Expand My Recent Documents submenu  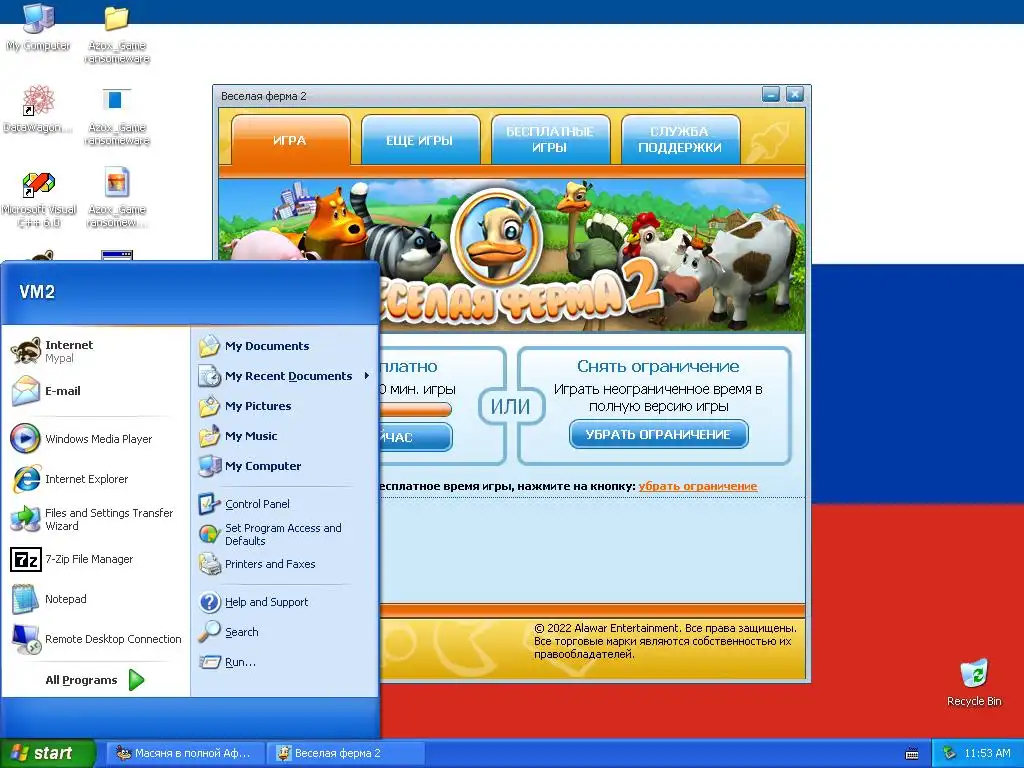tap(285, 376)
